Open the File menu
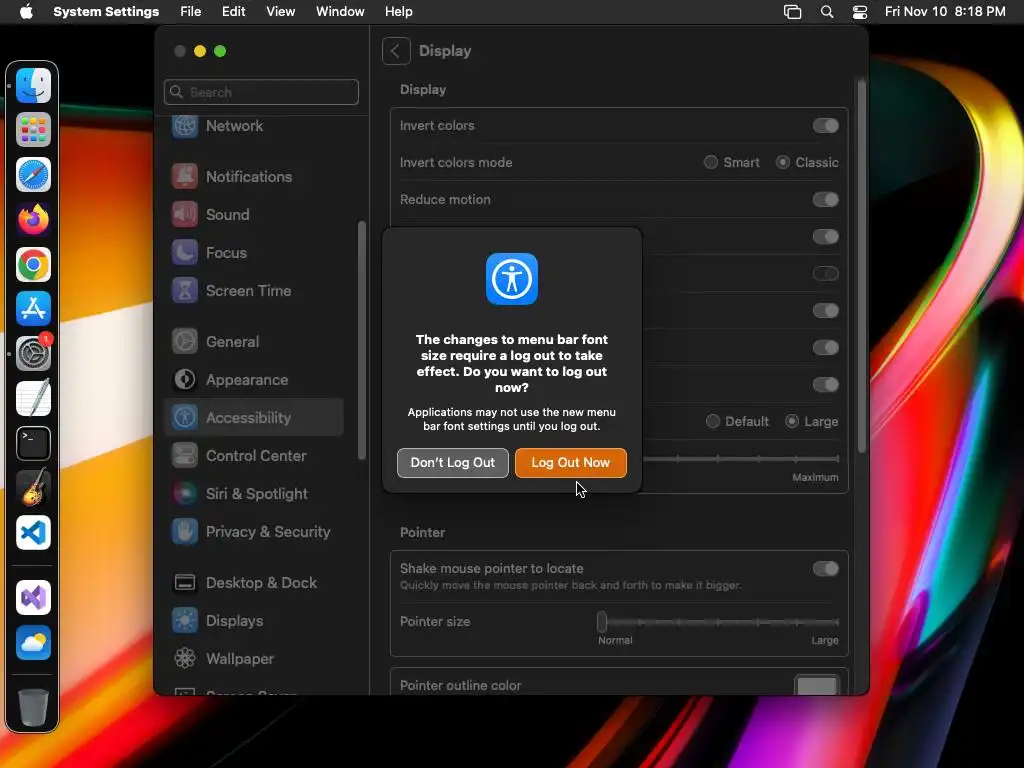 click(x=191, y=12)
